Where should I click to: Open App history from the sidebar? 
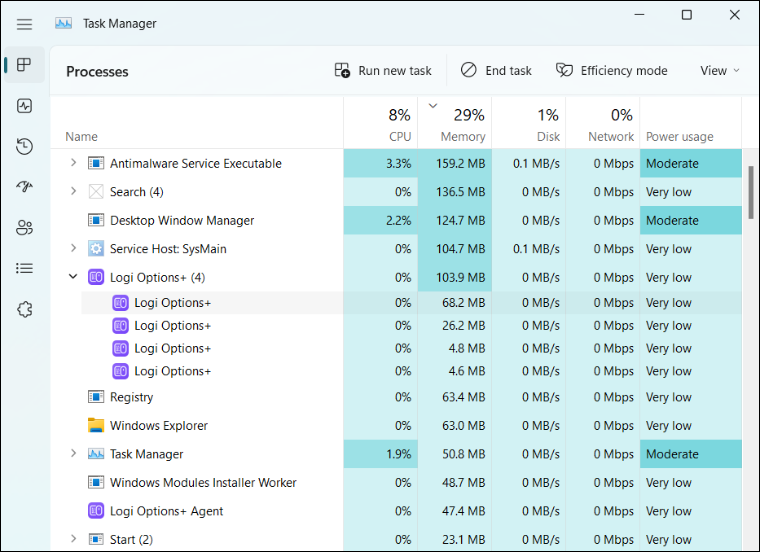point(24,147)
